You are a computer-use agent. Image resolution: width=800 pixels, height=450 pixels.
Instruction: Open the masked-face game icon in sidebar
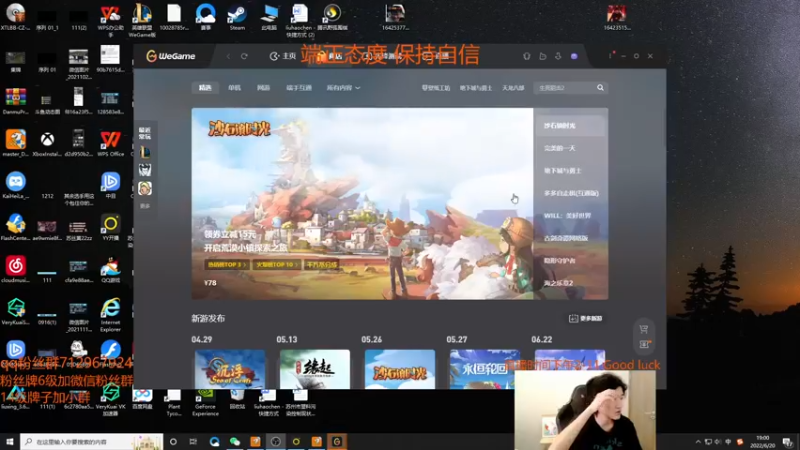[145, 169]
